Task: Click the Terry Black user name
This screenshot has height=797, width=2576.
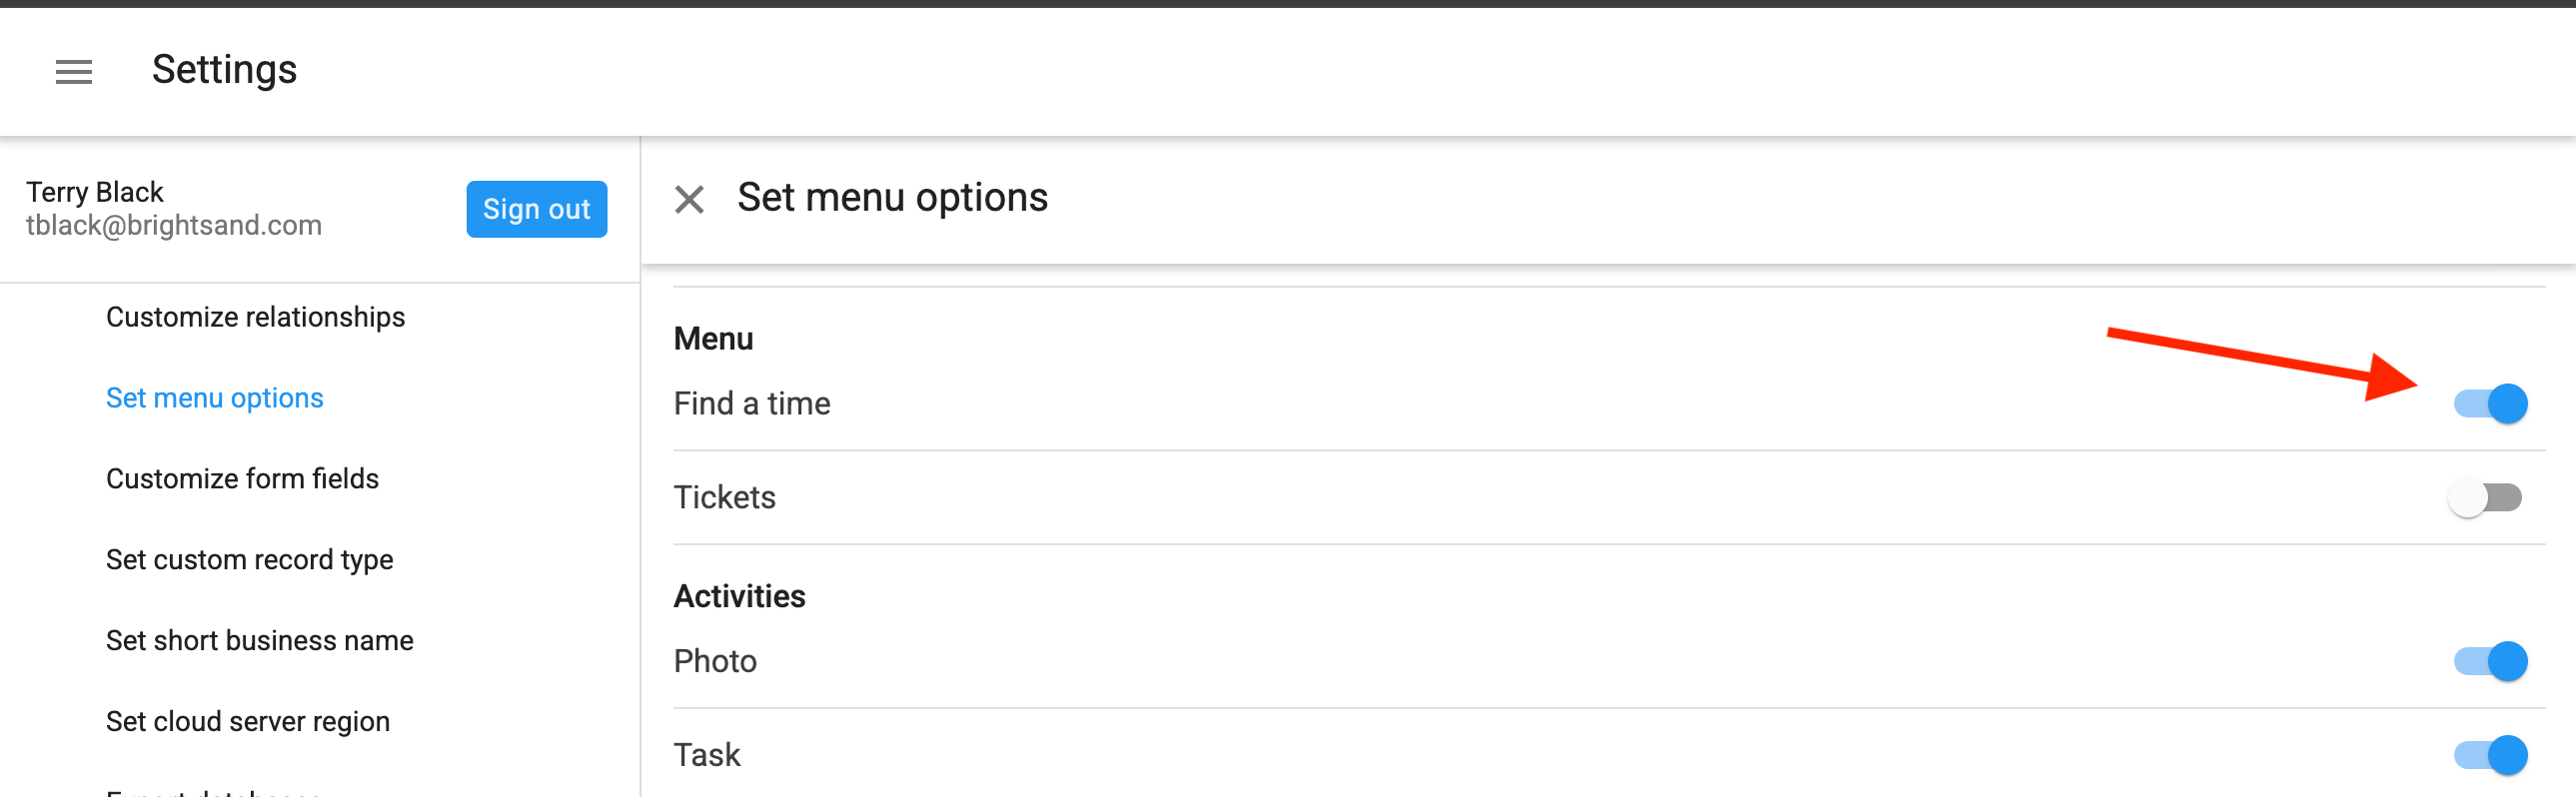Action: (x=95, y=192)
